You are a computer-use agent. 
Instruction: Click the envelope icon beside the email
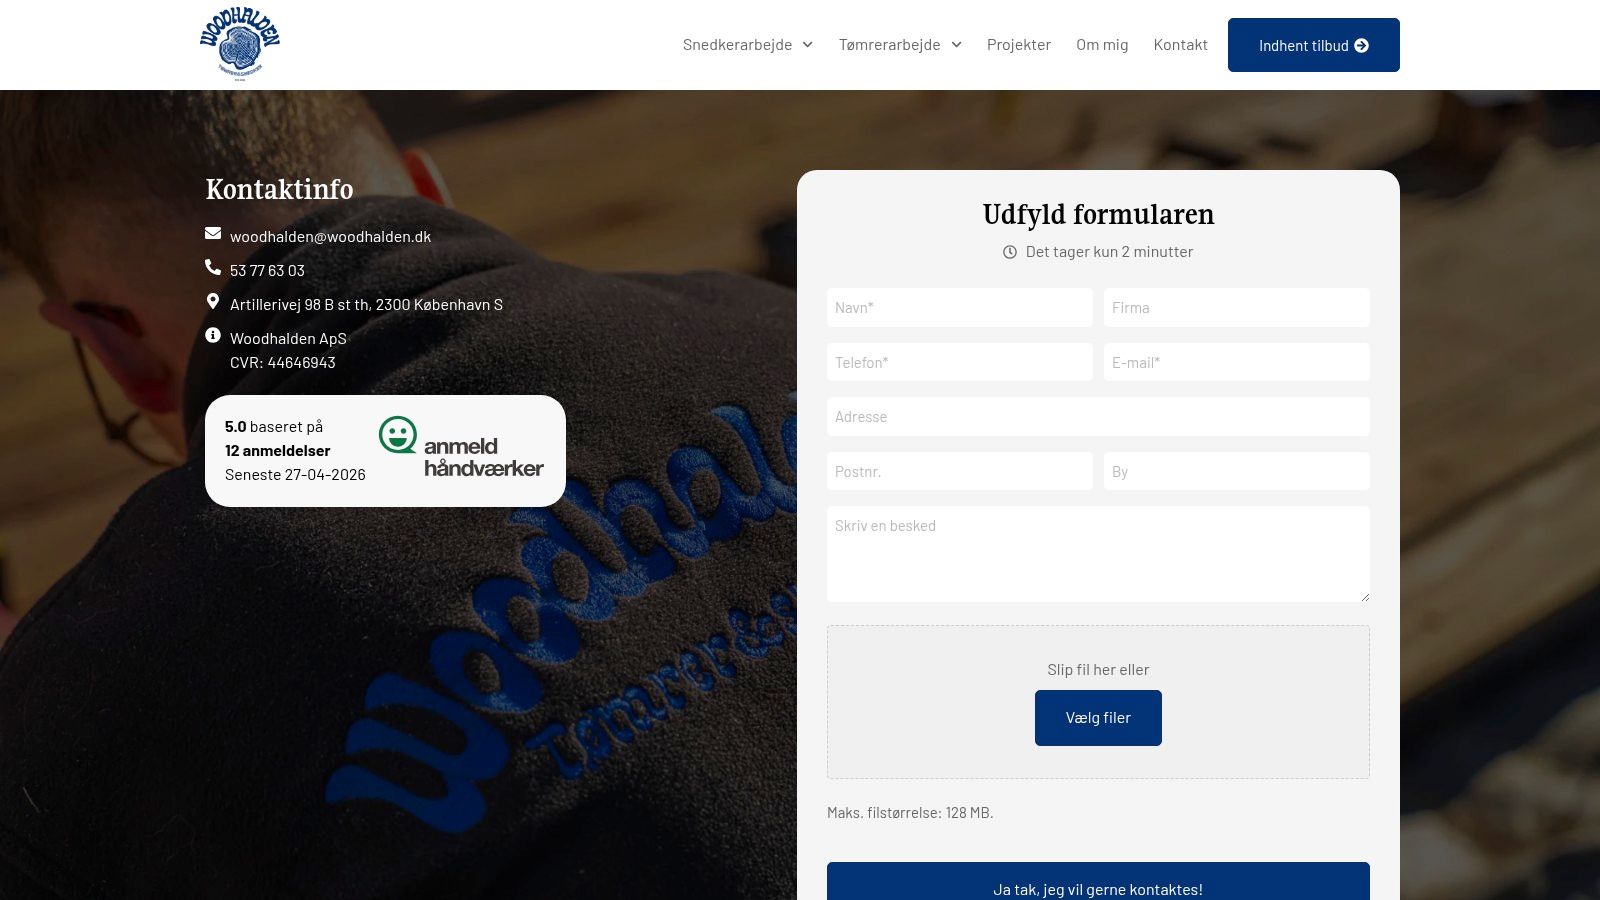tap(213, 233)
